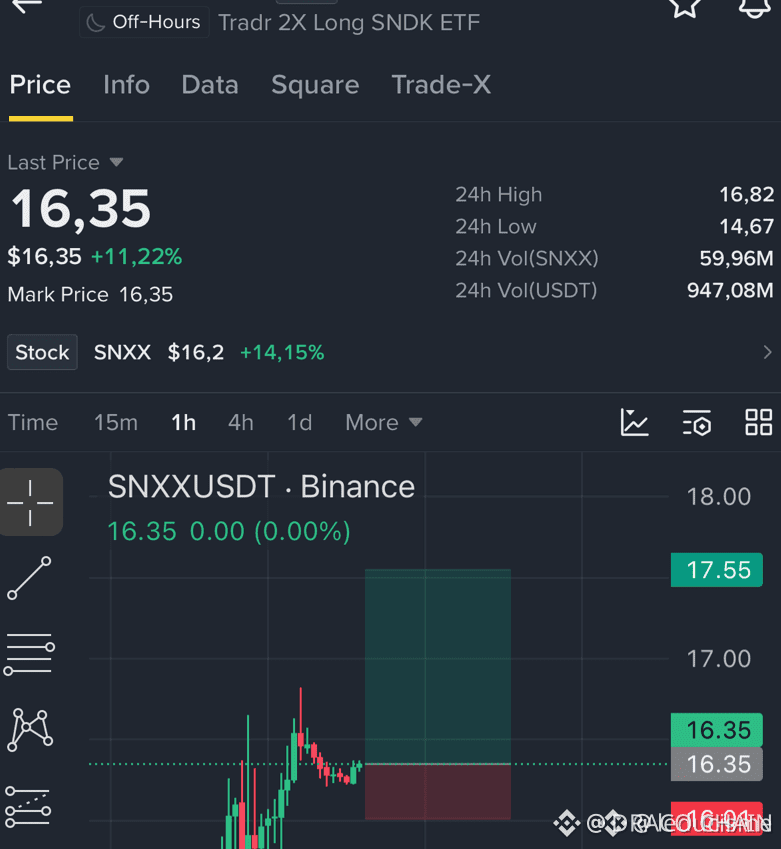The width and height of the screenshot is (781, 849).
Task: Select the Time chart interval
Action: click(32, 422)
